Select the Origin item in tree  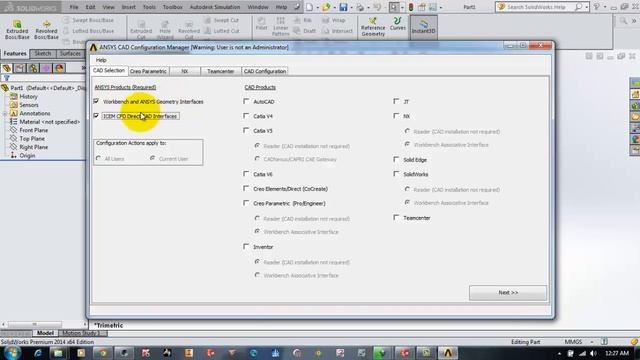pos(27,156)
